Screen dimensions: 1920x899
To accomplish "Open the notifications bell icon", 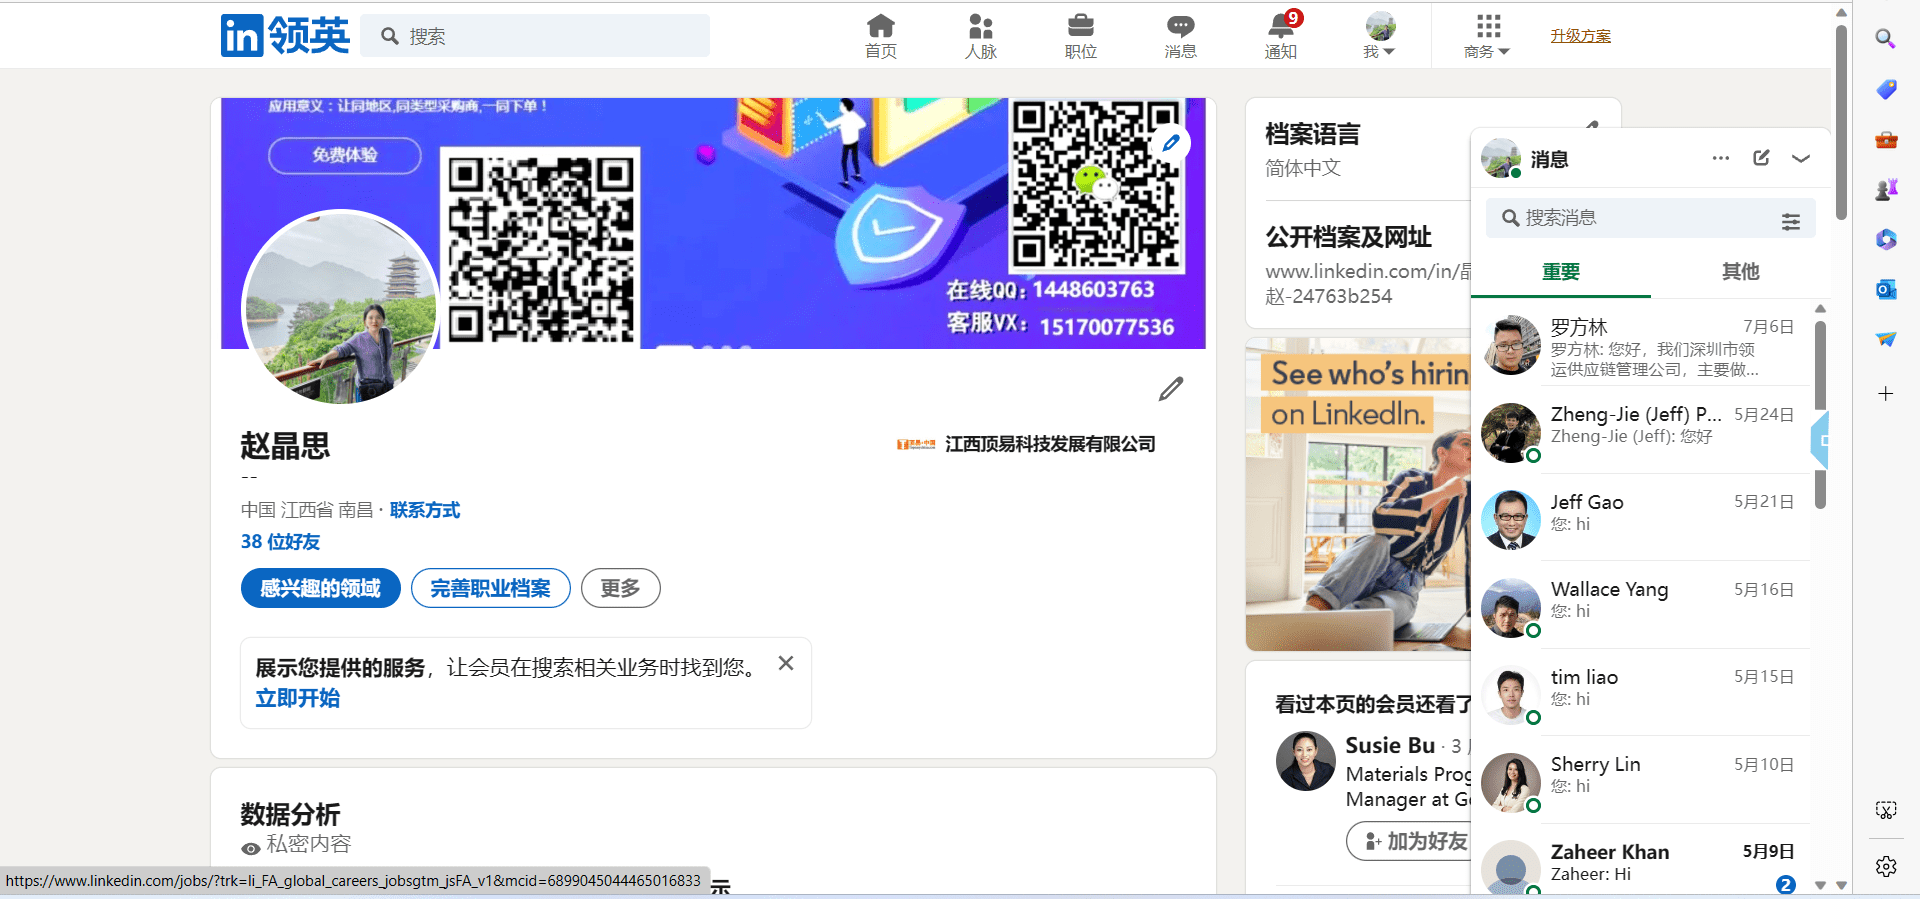I will tap(1281, 36).
